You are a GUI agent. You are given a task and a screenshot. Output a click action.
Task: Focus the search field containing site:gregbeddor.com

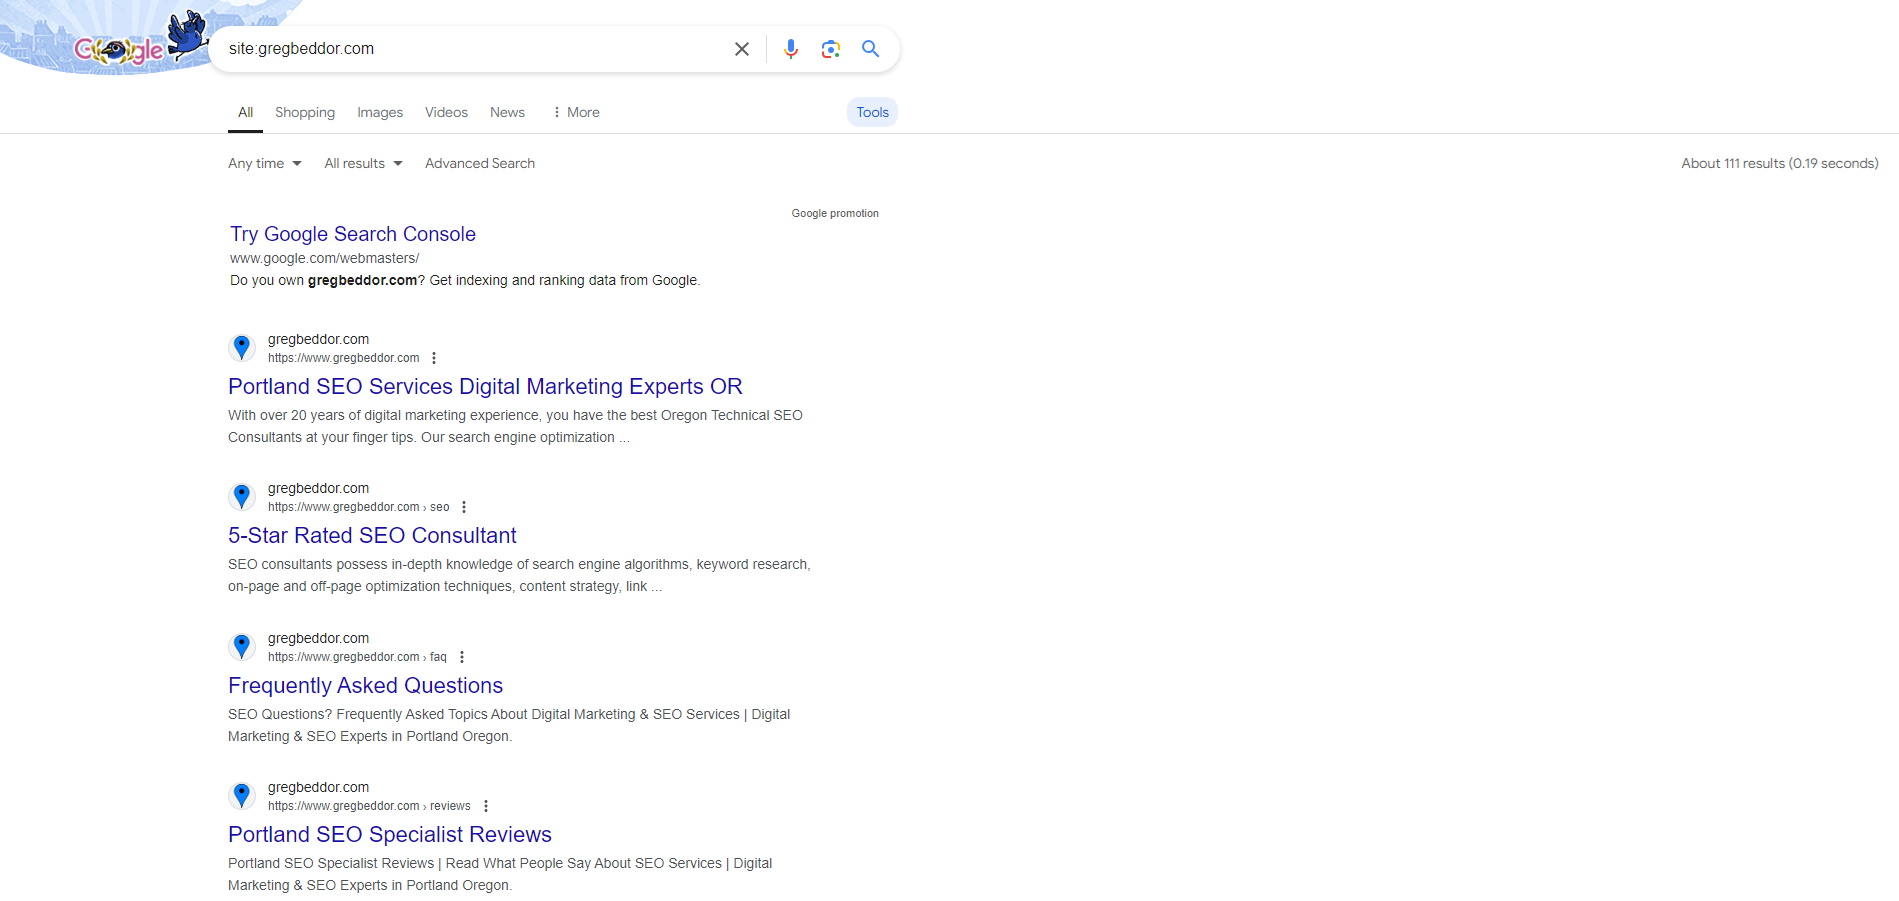(475, 49)
